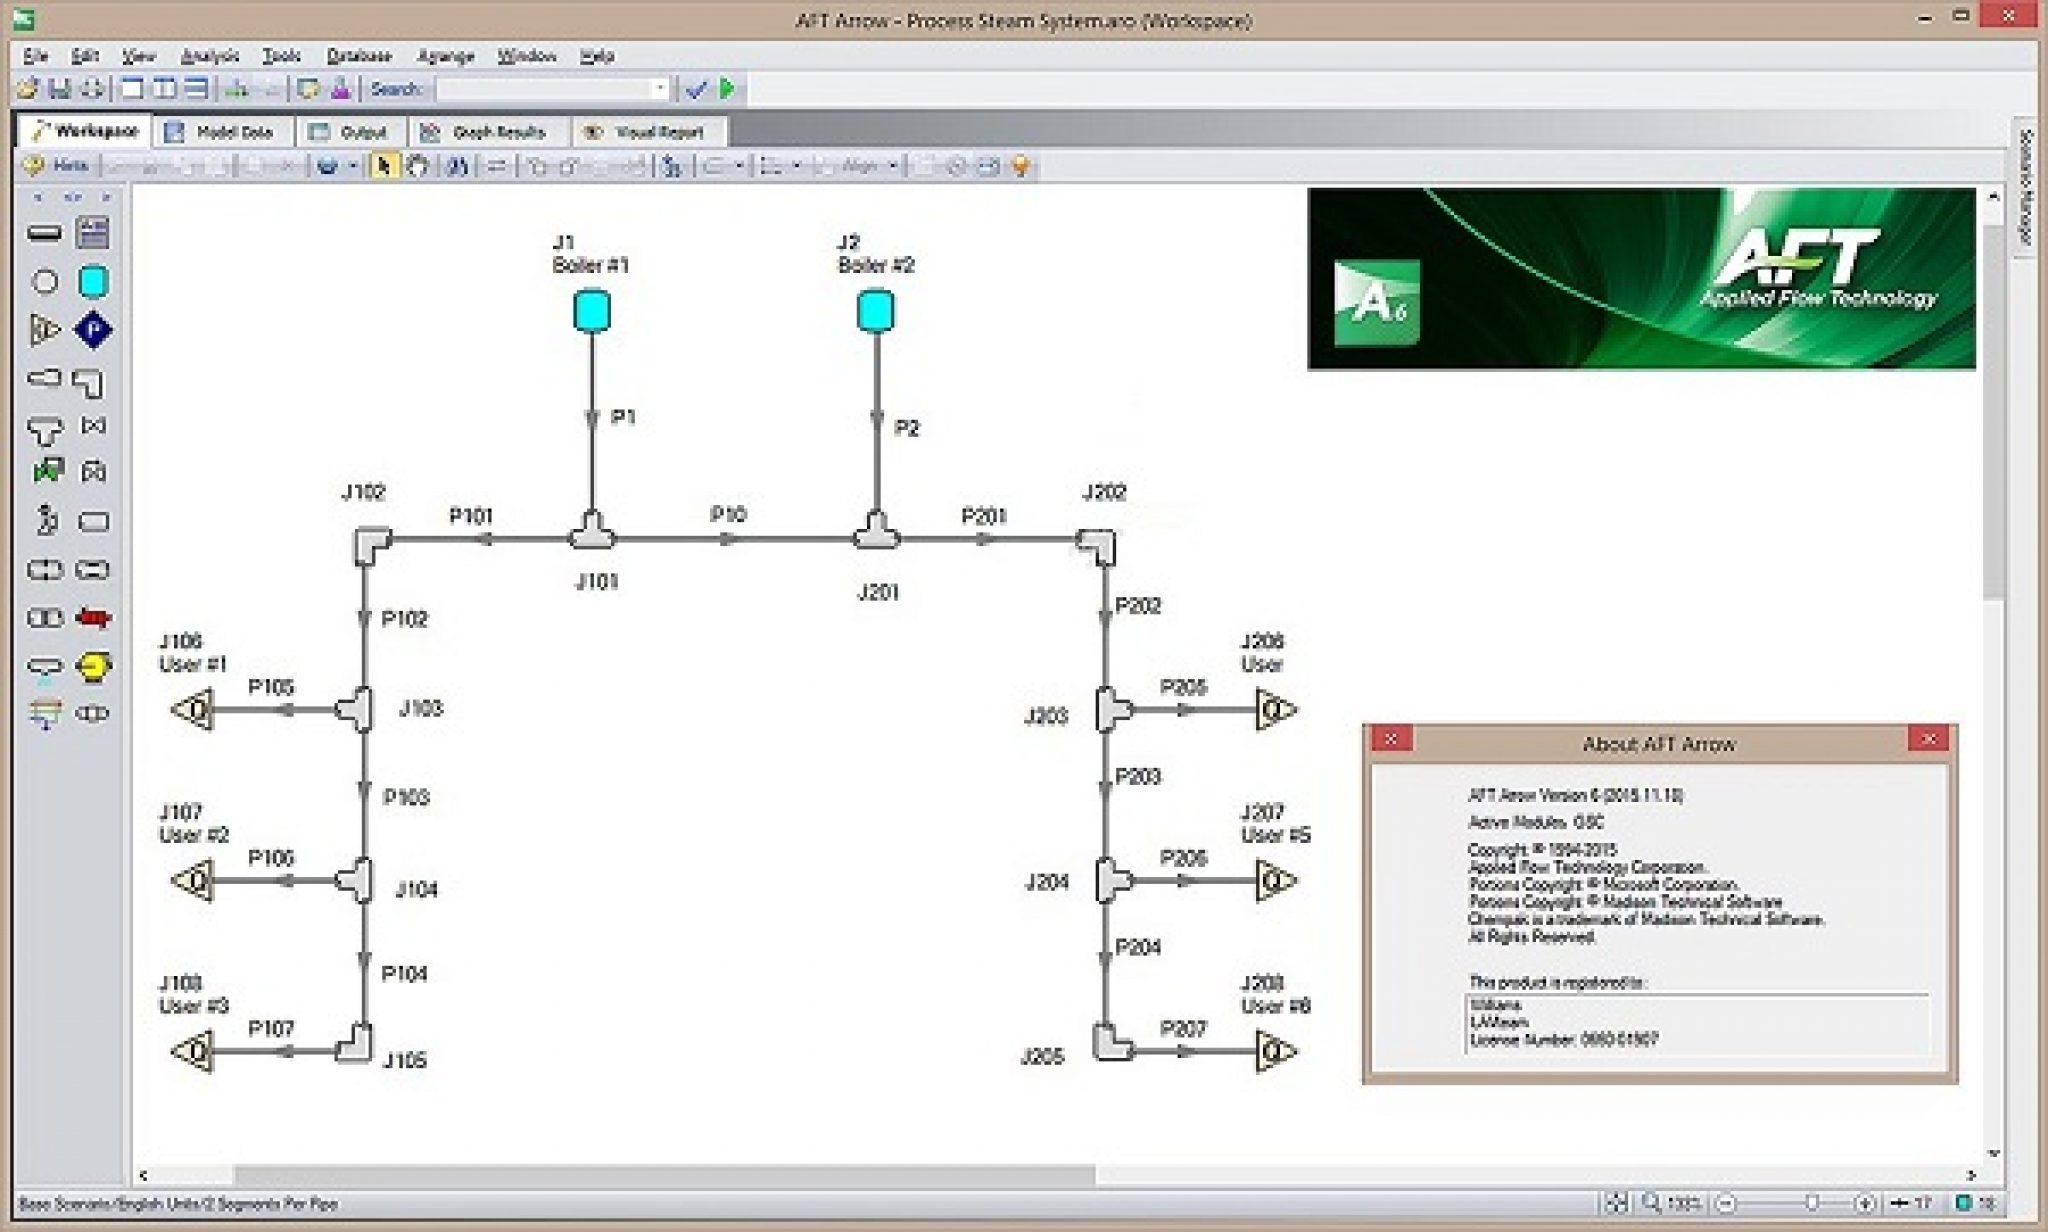This screenshot has width=2048, height=1232.
Task: Open the pipe drawing tool dropdown
Action: click(355, 166)
